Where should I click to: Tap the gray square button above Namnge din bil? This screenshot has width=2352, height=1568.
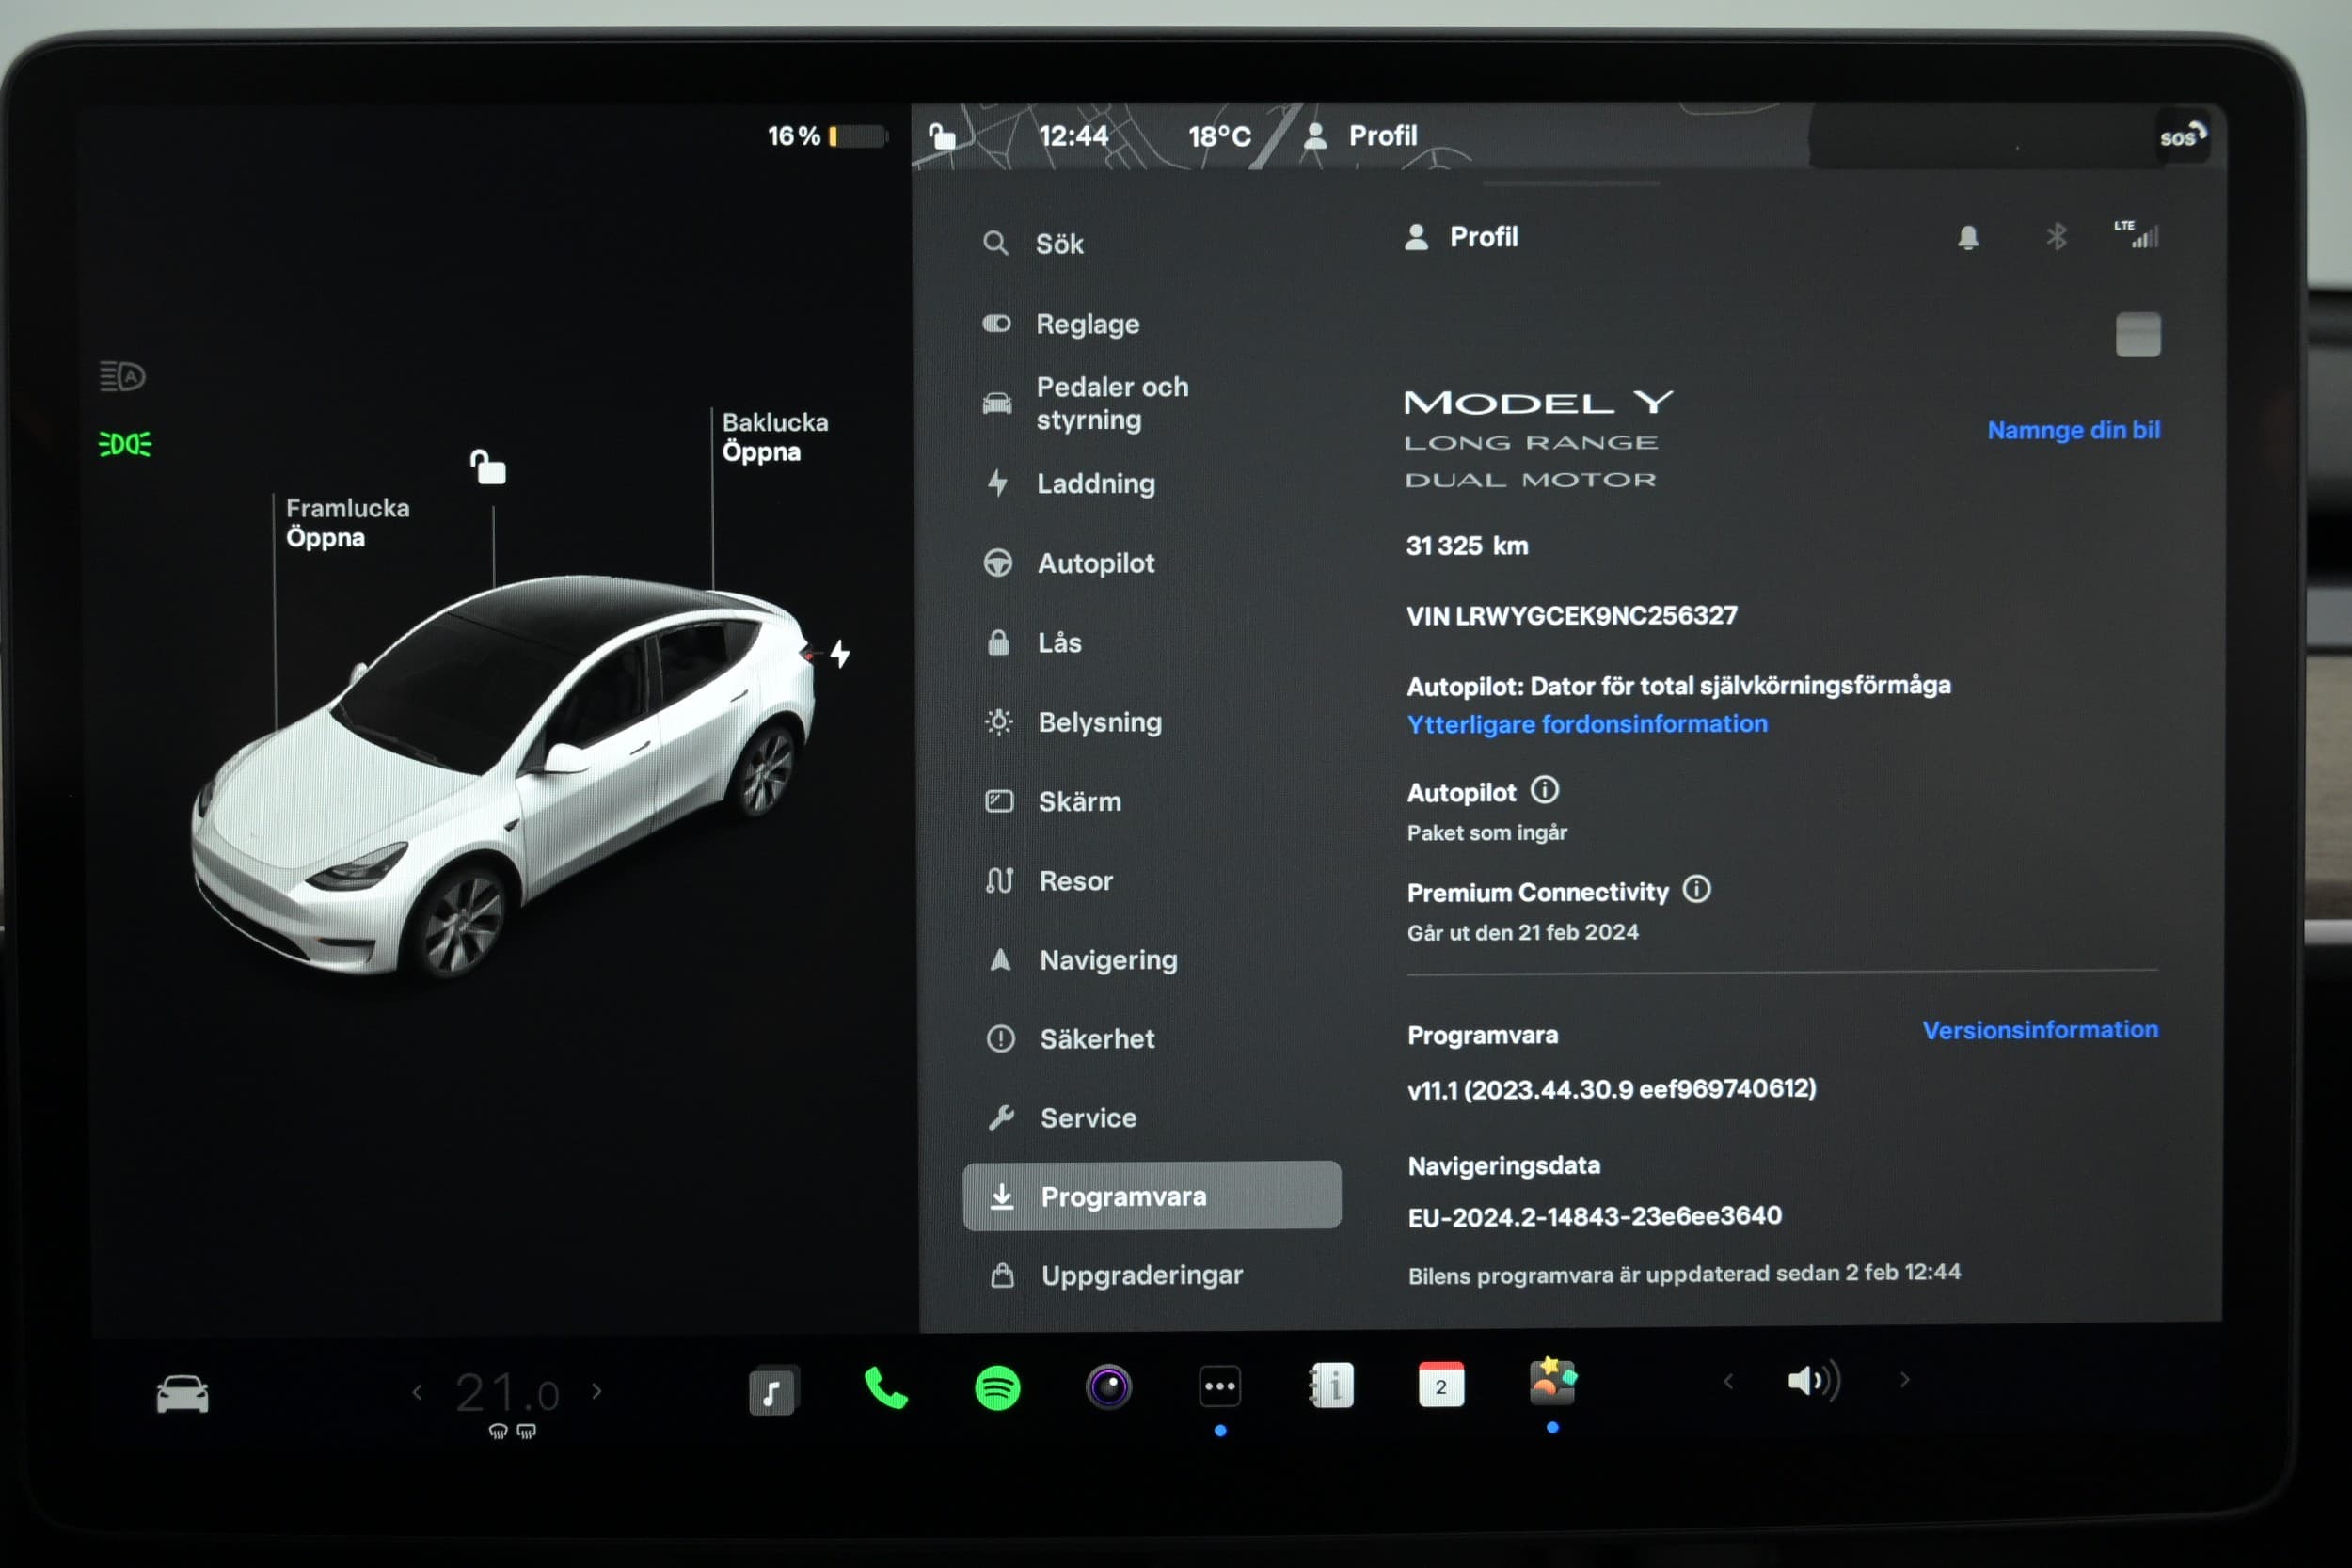coord(2138,334)
